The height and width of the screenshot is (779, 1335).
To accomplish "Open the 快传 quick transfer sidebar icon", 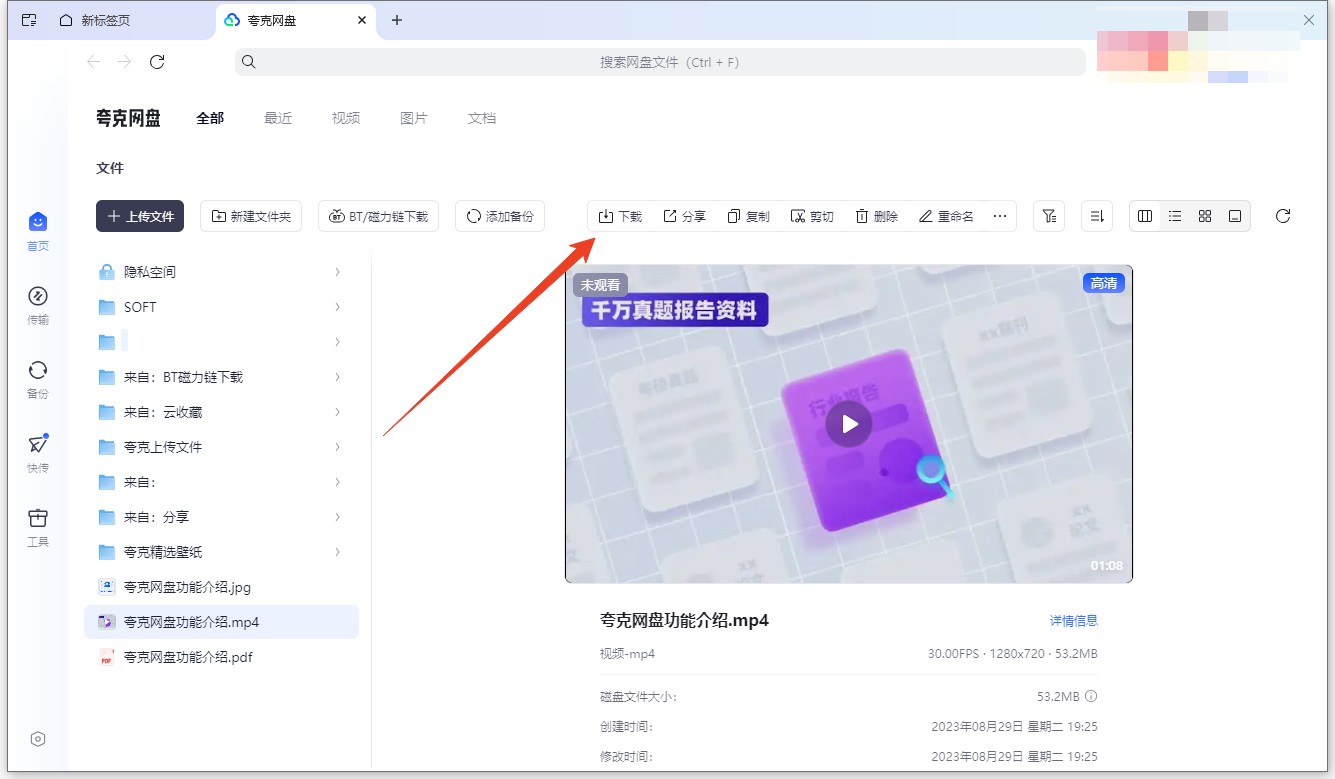I will coord(37,450).
